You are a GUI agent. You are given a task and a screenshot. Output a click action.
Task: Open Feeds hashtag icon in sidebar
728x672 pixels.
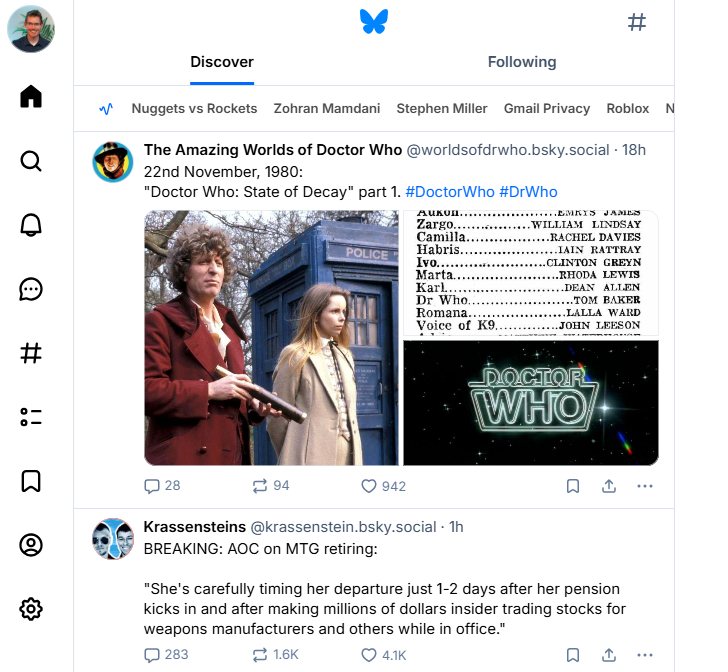[x=31, y=353]
